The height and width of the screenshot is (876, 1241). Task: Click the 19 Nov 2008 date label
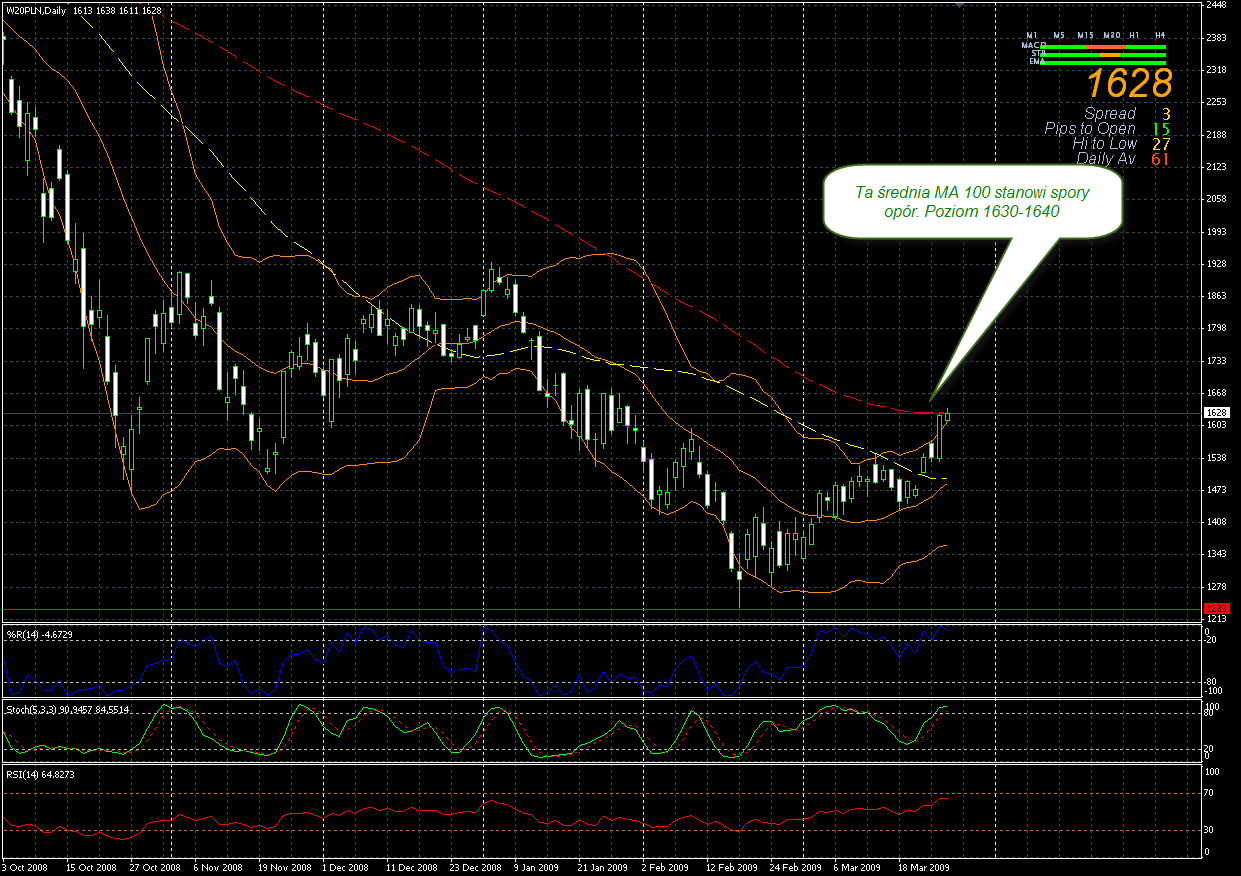click(x=284, y=868)
